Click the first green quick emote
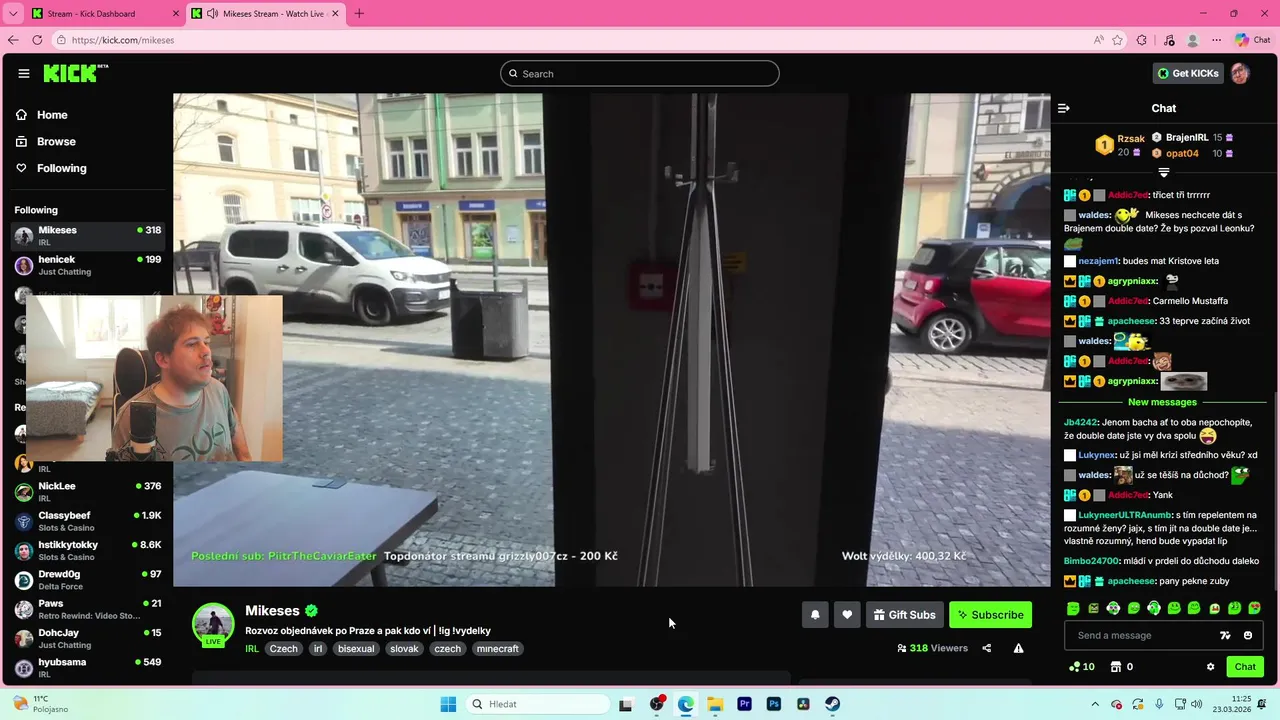1280x720 pixels. tap(1073, 608)
